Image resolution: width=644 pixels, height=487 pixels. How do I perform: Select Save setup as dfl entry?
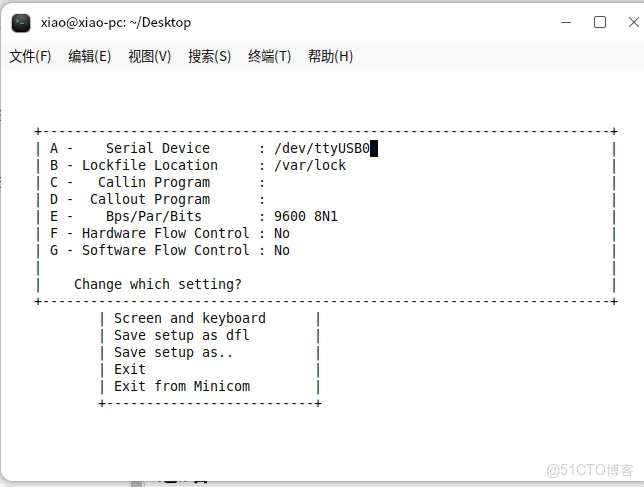coord(182,336)
